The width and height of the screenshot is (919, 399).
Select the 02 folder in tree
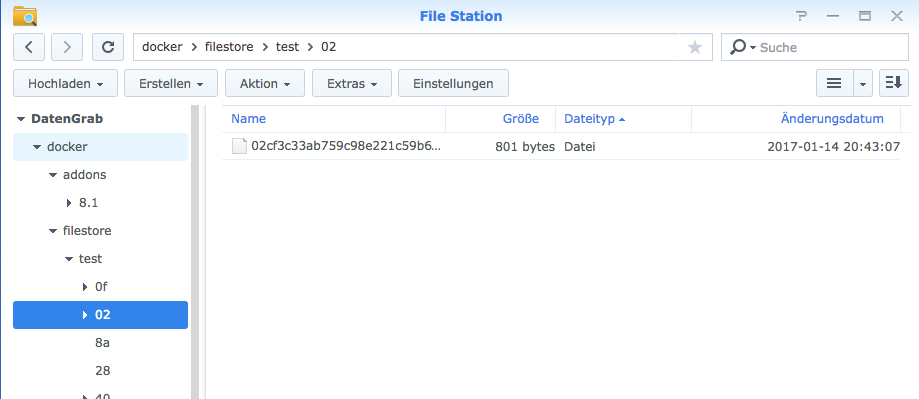pos(103,315)
